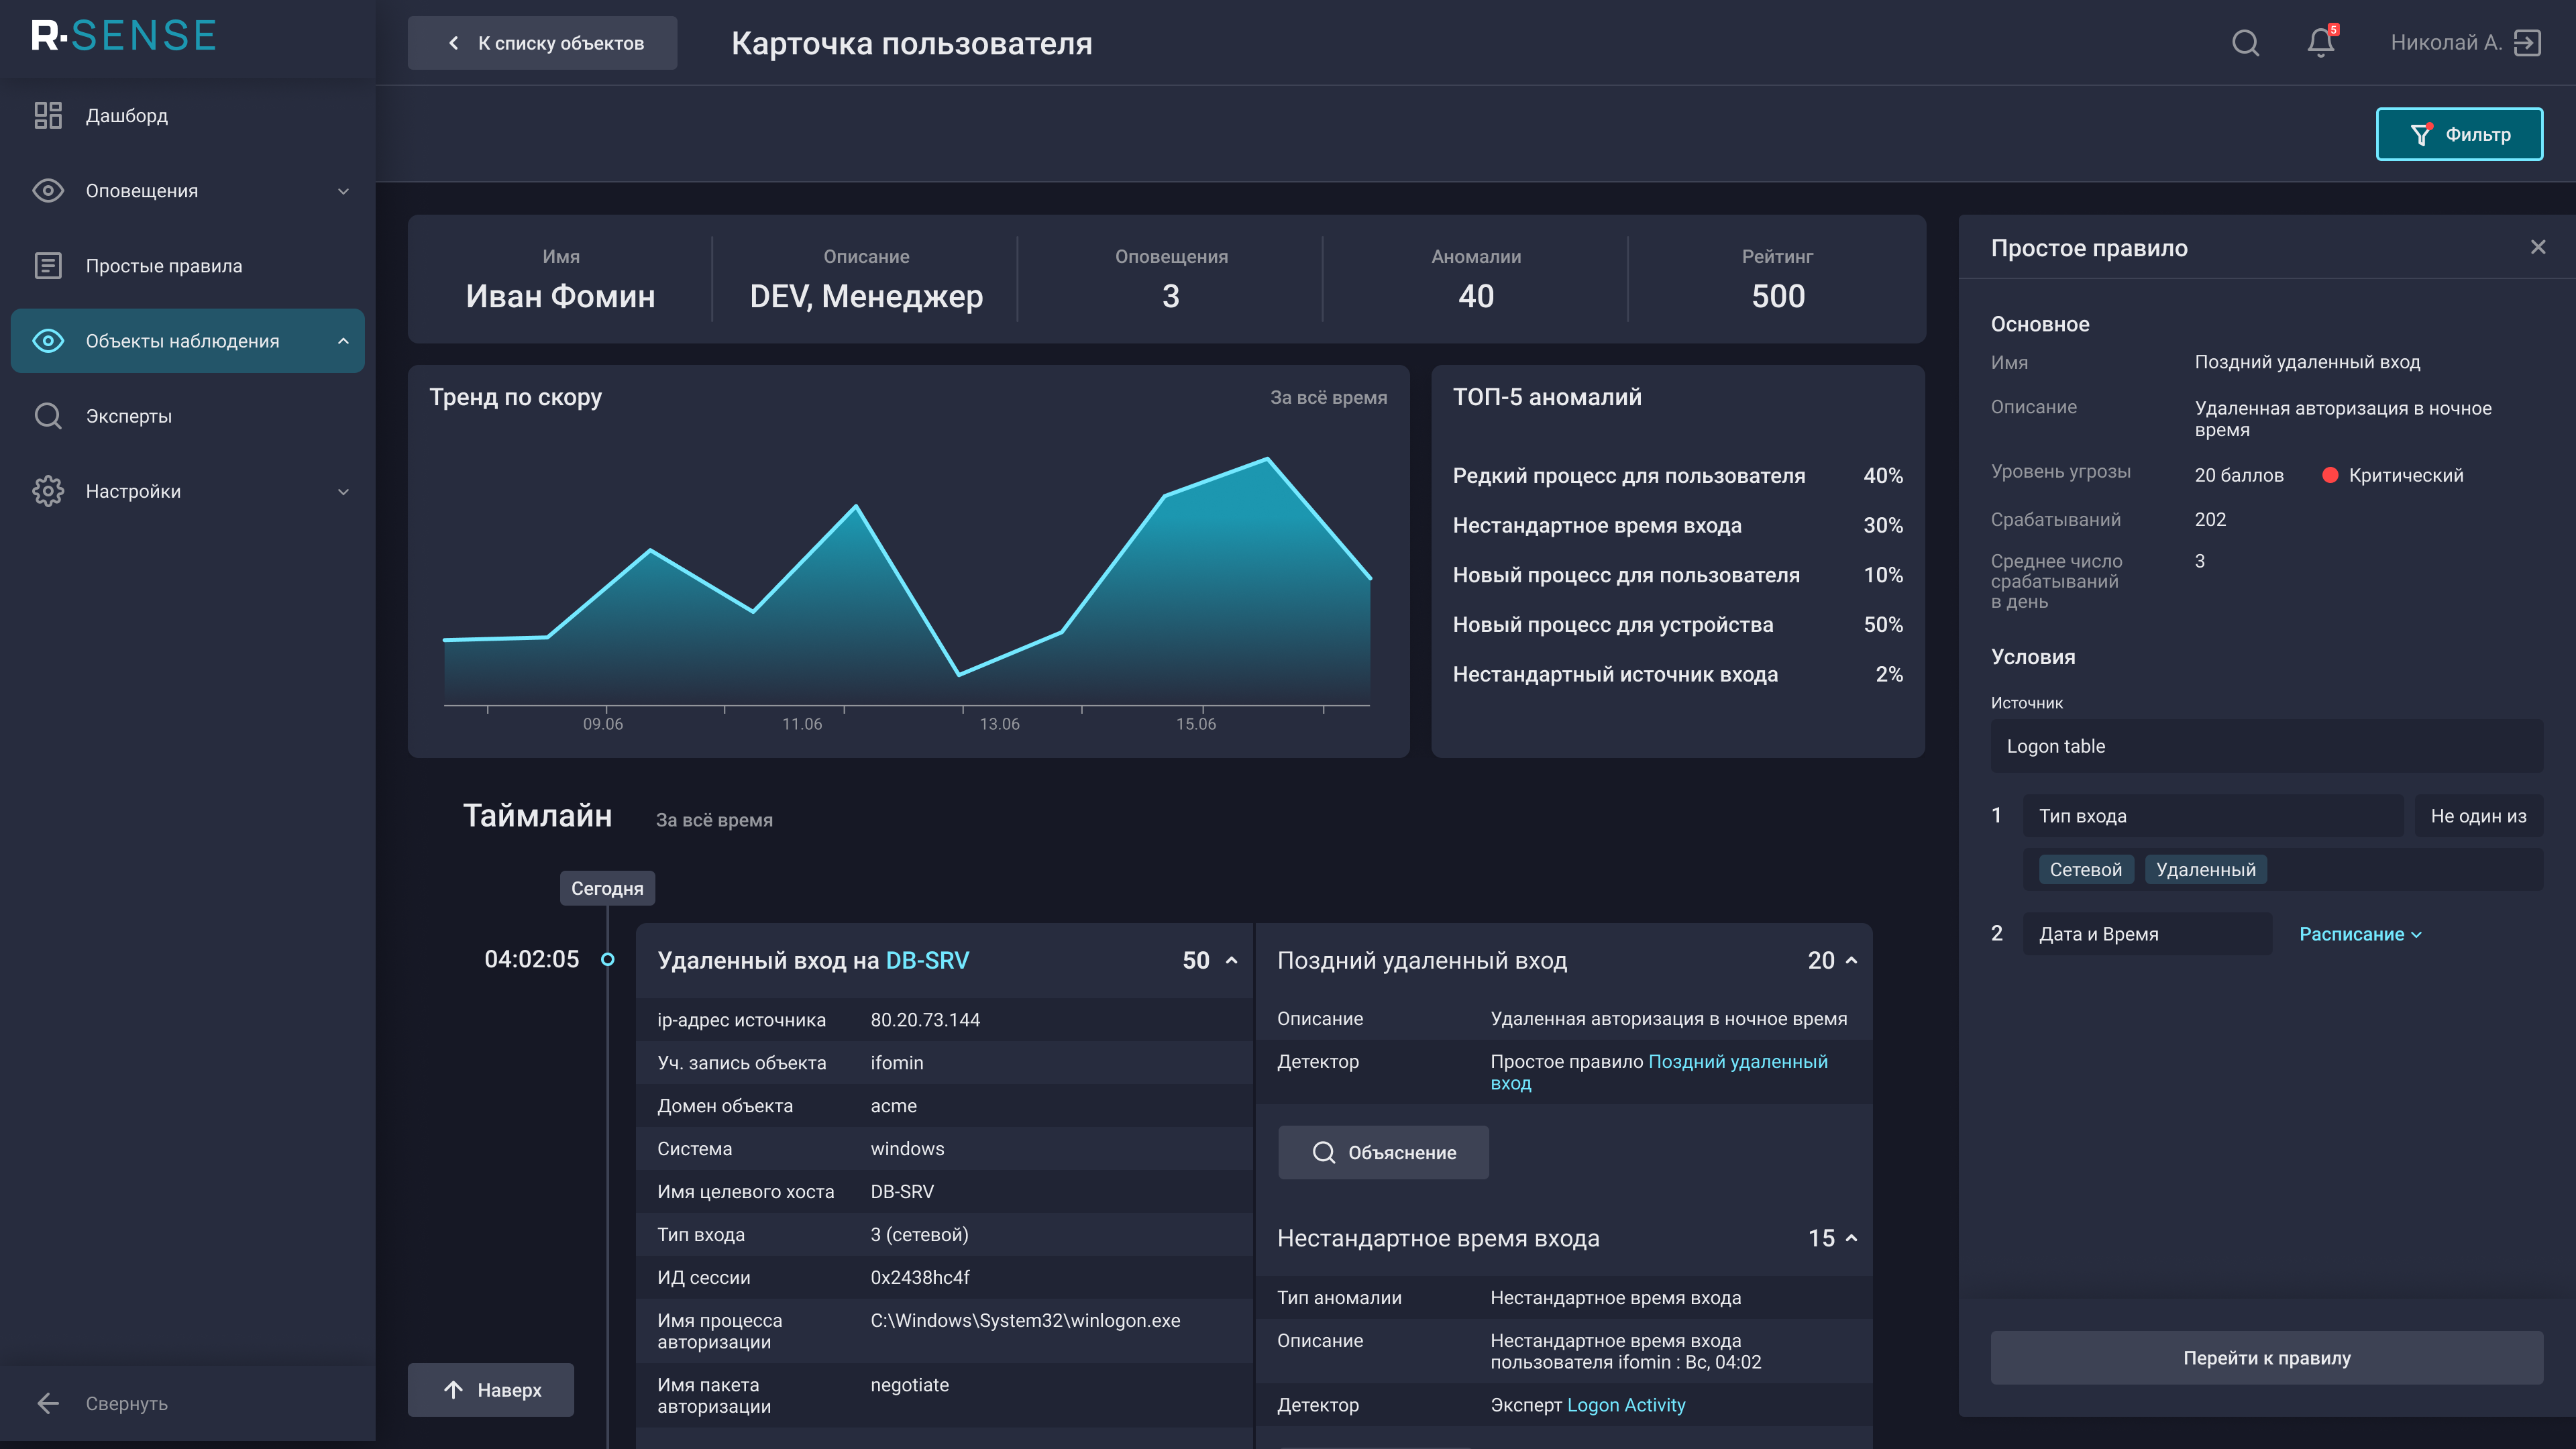
Task: Click the search magnifier icon in header
Action: pyautogui.click(x=2245, y=43)
